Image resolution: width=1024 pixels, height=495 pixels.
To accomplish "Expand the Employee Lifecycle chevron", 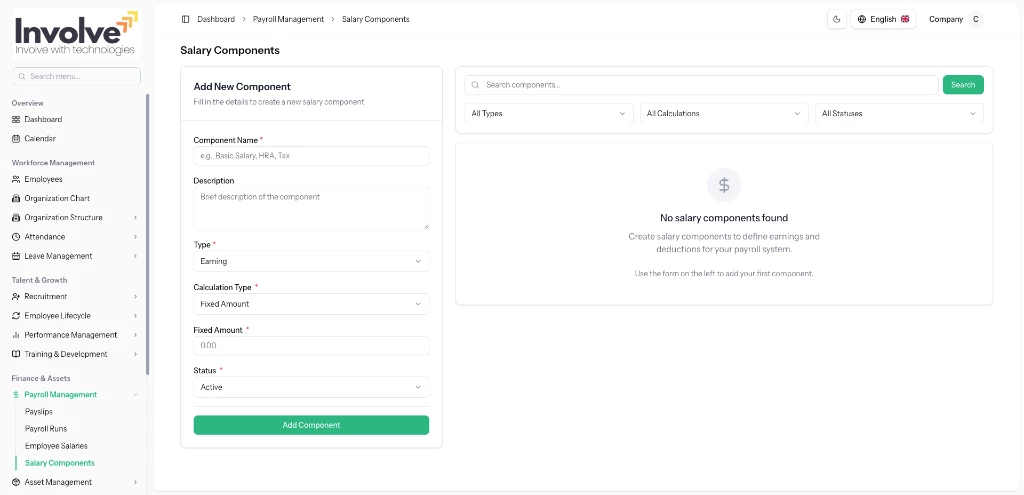I will click(x=135, y=315).
